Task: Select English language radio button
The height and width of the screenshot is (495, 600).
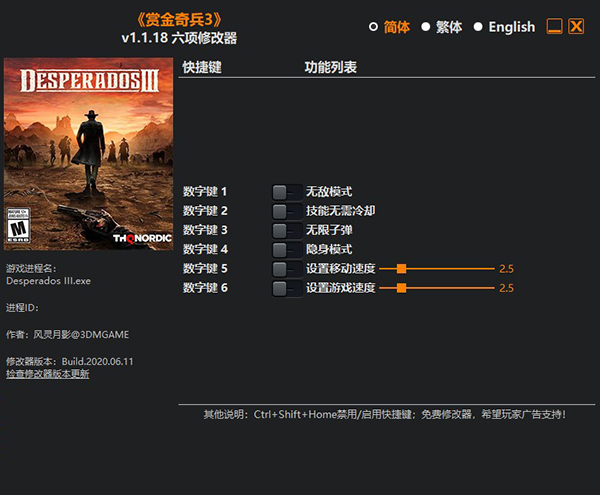Action: (478, 27)
